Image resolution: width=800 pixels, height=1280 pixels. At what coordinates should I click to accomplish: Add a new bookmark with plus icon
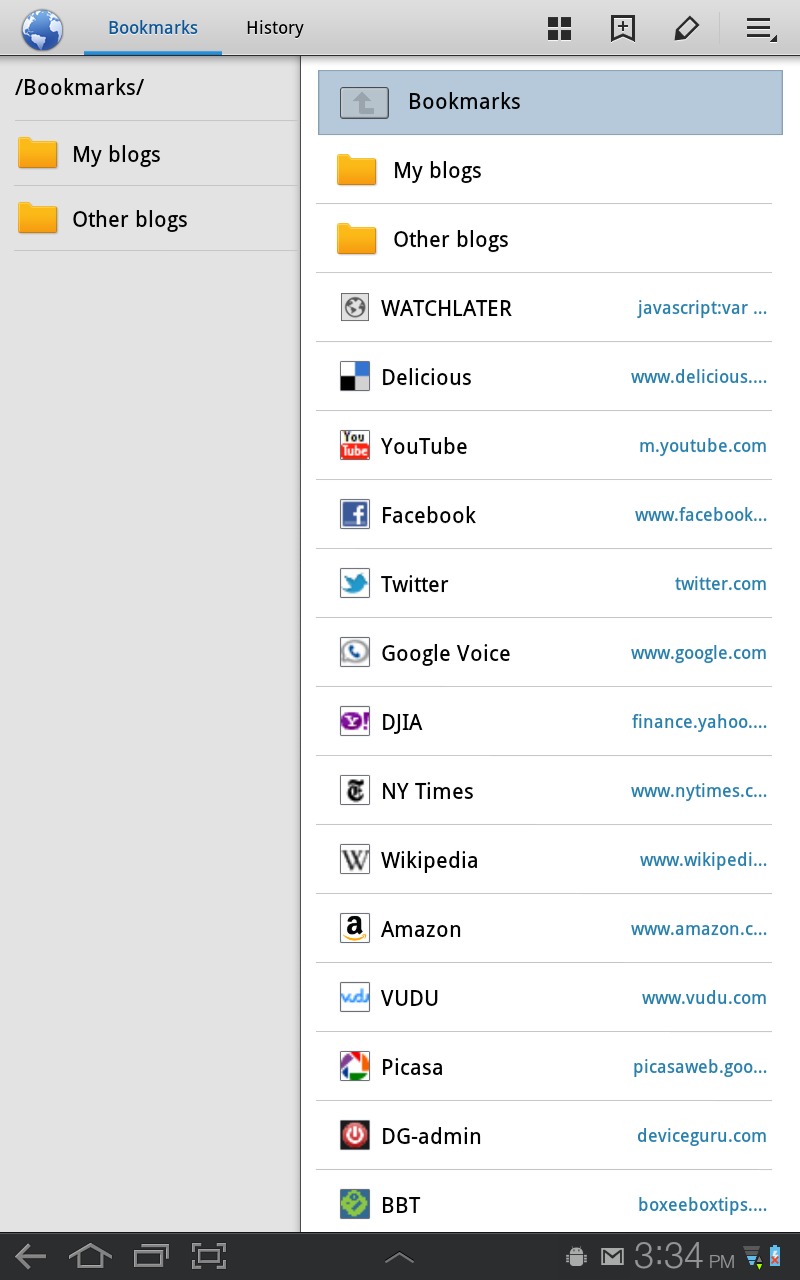pyautogui.click(x=623, y=29)
